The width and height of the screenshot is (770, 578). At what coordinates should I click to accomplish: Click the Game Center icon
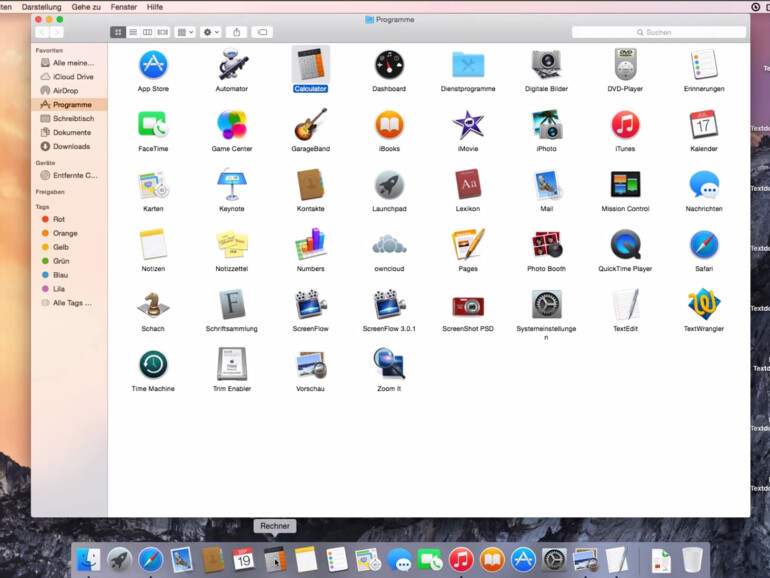[x=232, y=125]
